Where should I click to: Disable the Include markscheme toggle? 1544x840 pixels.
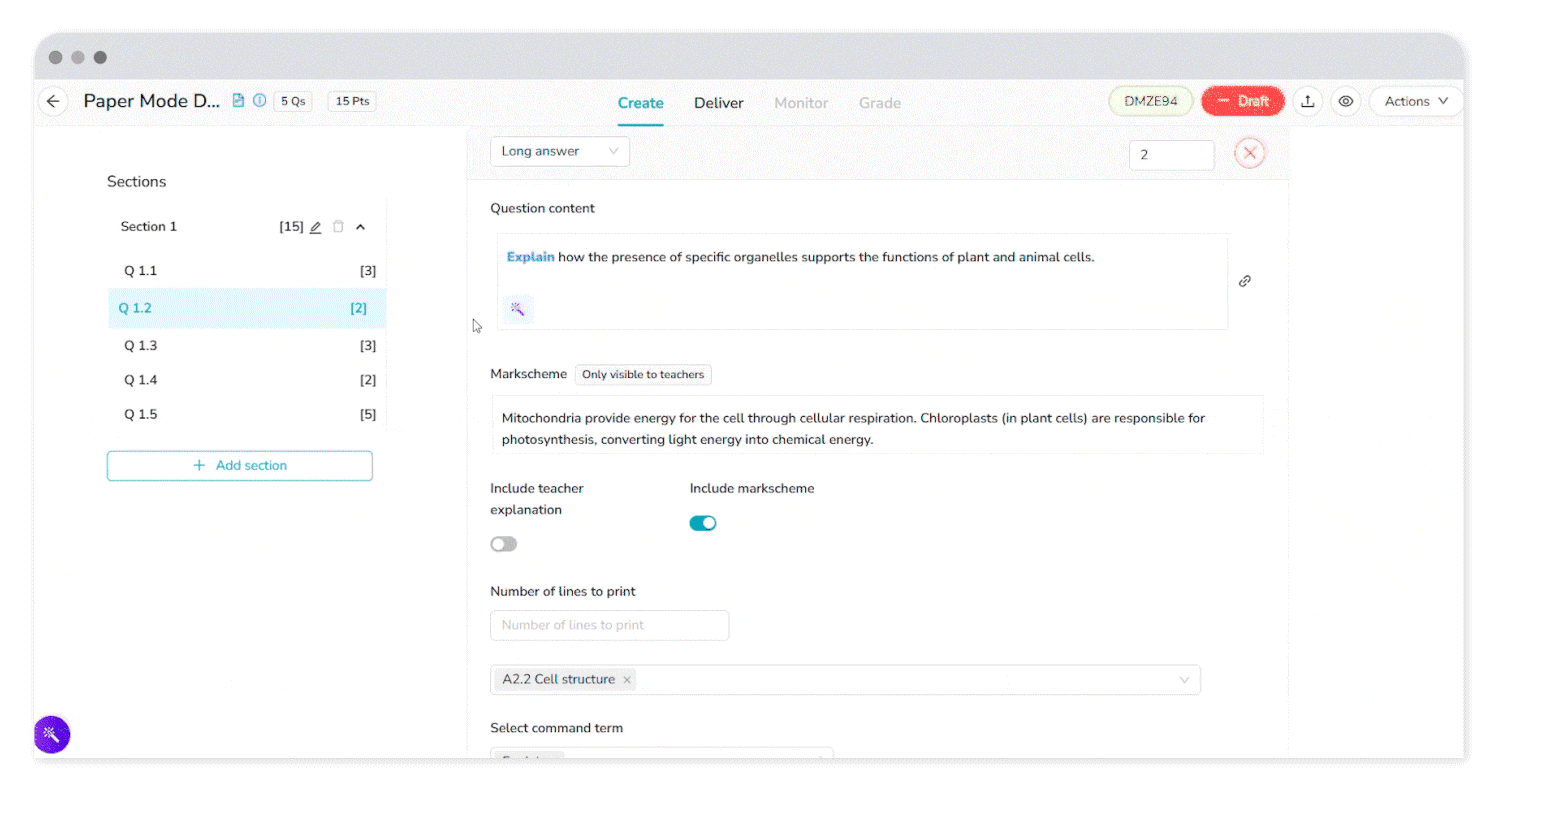pyautogui.click(x=703, y=523)
